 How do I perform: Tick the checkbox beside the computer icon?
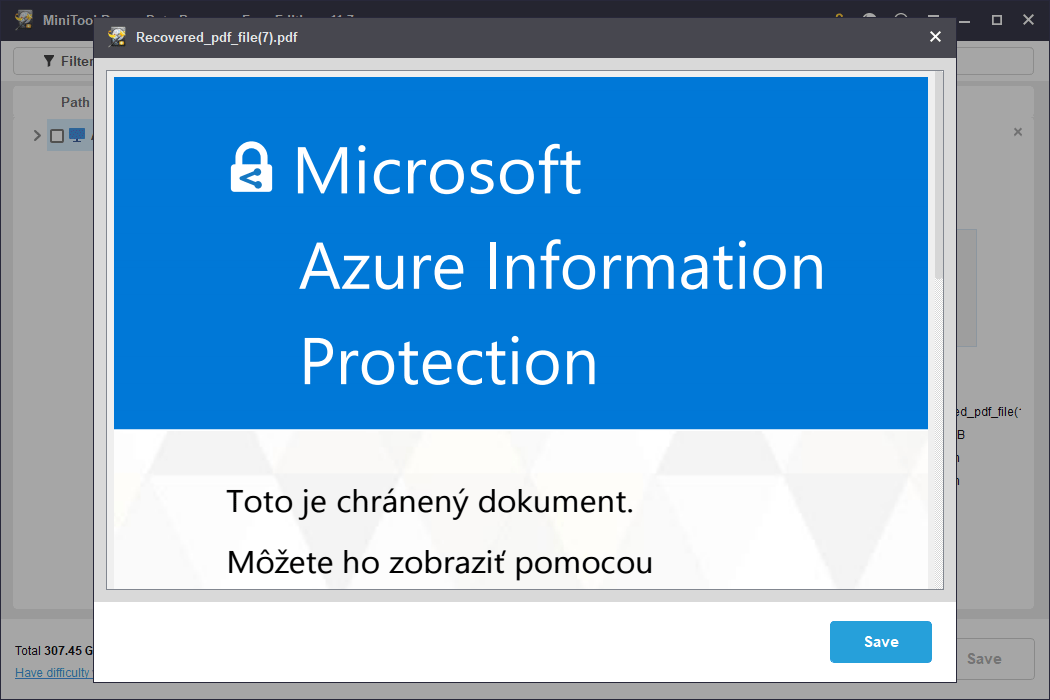point(57,135)
